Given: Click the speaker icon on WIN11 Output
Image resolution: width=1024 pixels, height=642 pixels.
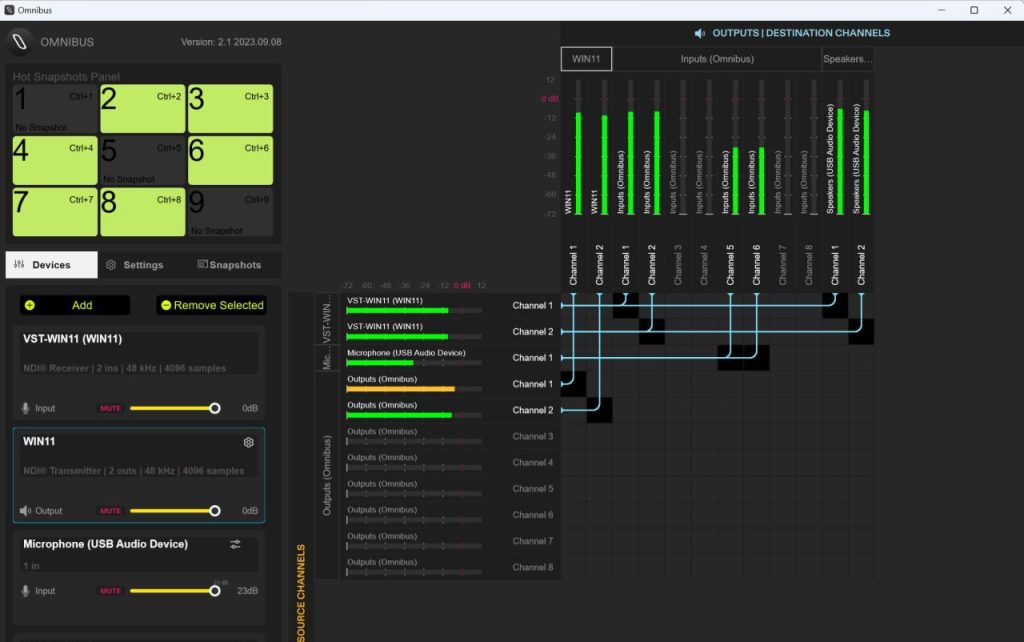Looking at the screenshot, I should [x=25, y=511].
